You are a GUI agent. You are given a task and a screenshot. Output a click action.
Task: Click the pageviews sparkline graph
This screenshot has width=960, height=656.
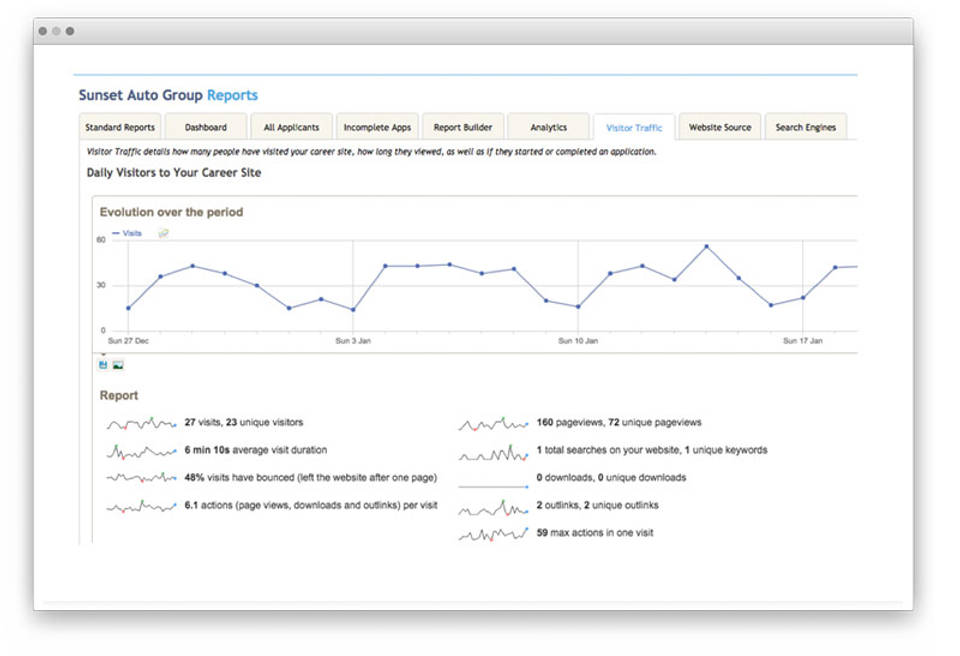coord(493,424)
